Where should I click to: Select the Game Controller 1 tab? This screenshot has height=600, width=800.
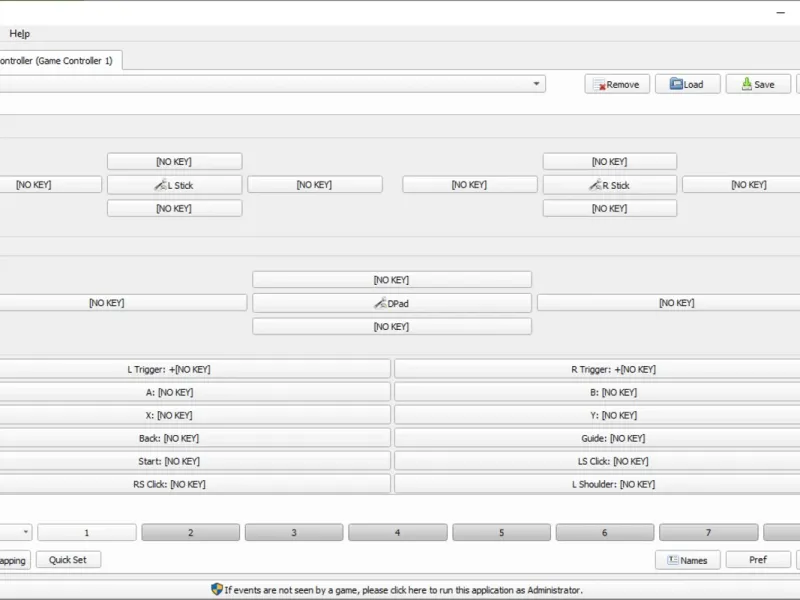(59, 60)
